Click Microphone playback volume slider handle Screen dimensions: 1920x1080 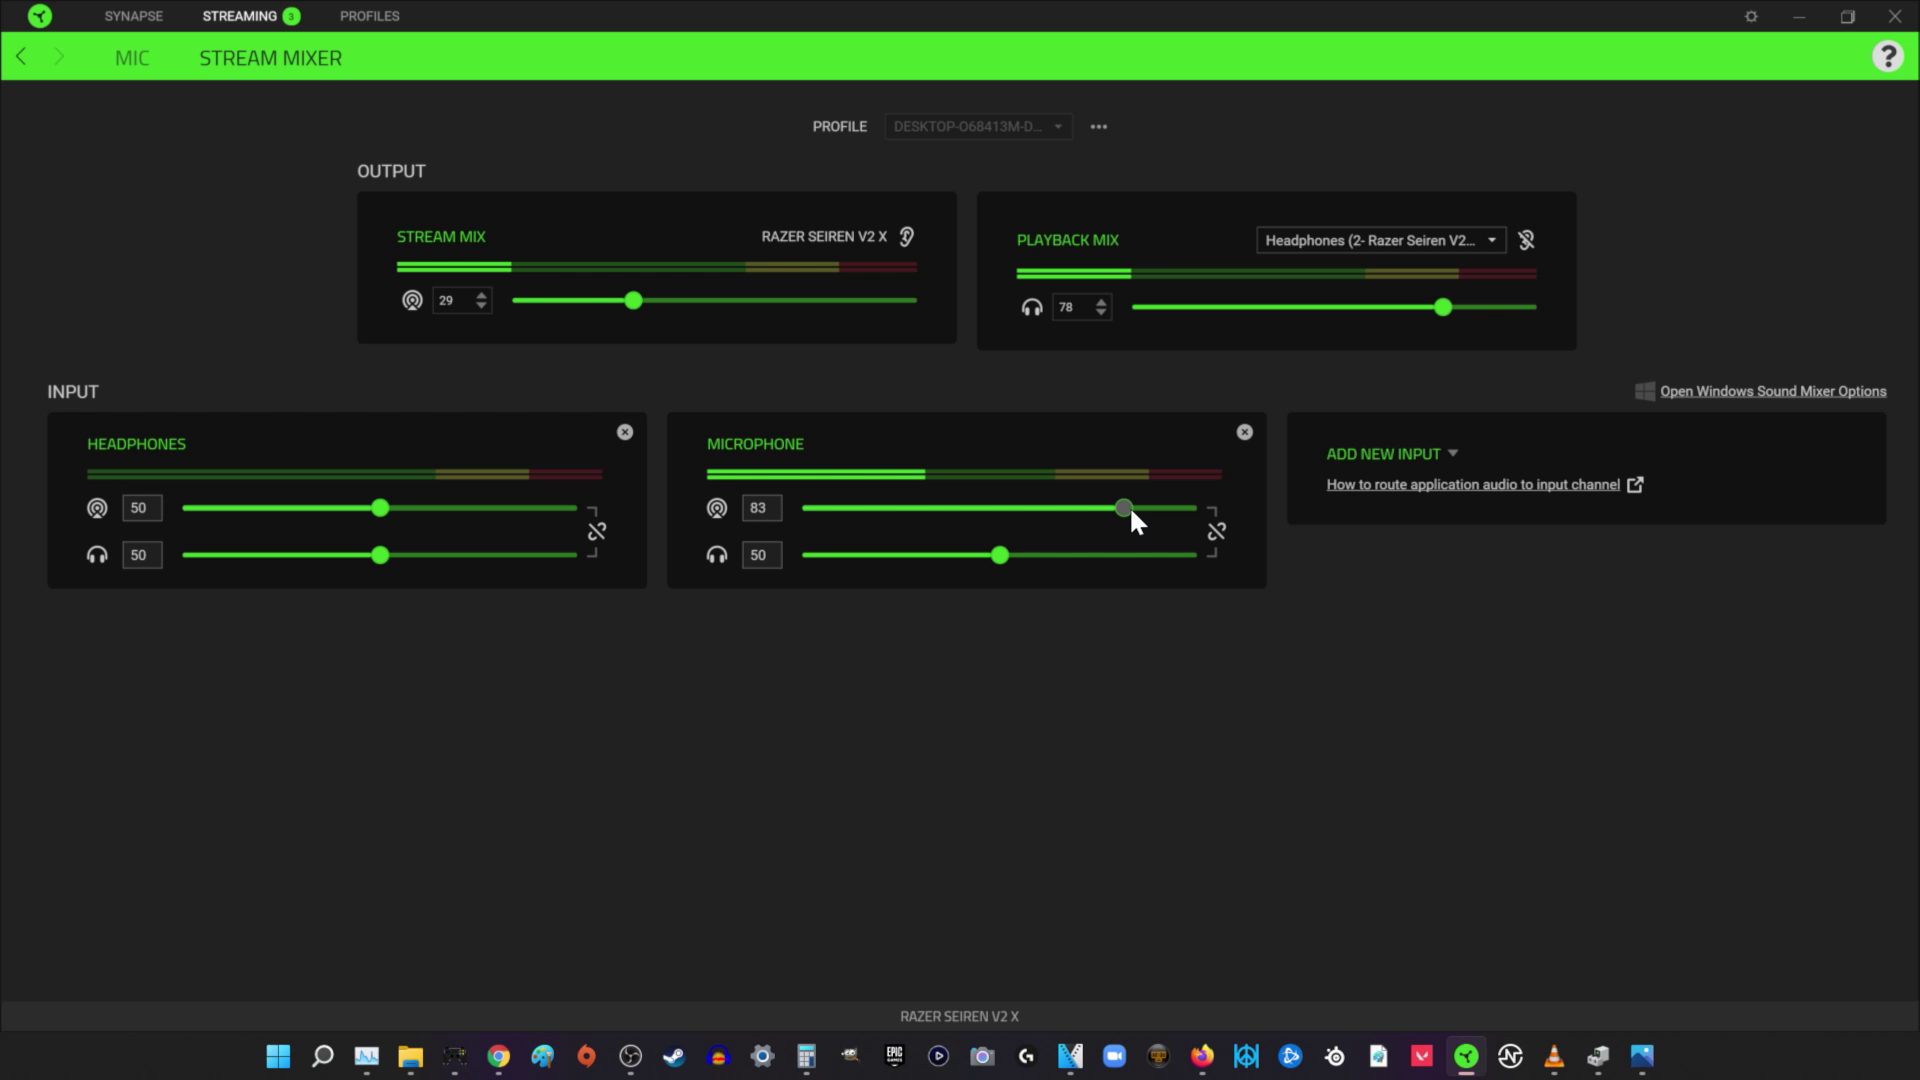[999, 555]
